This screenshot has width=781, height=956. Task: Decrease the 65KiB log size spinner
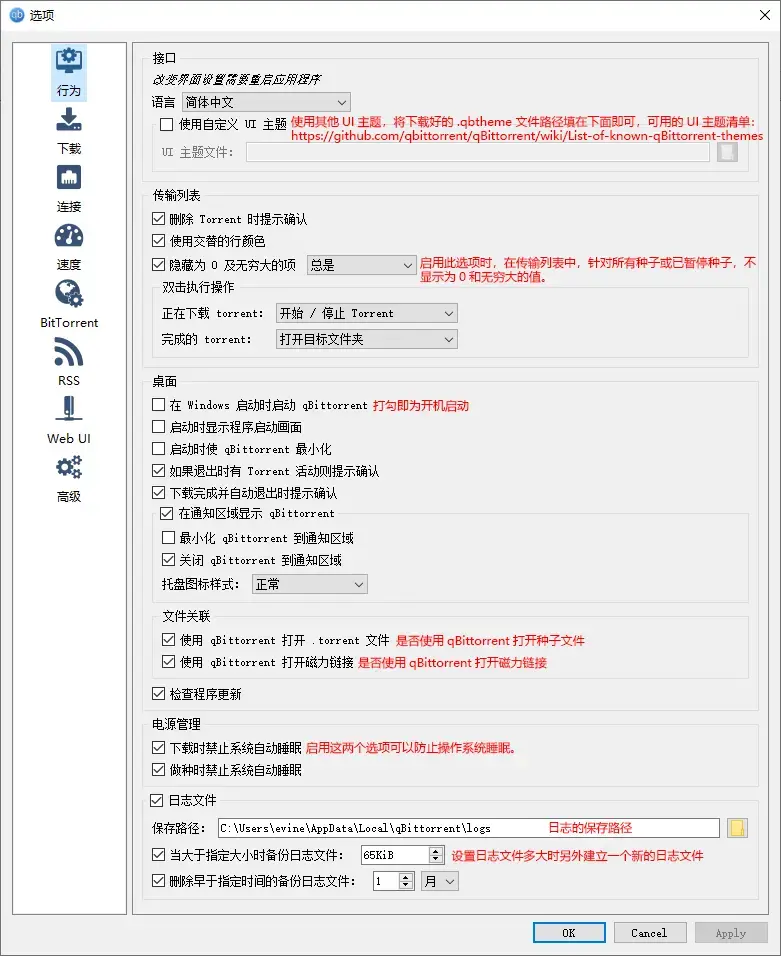(x=435, y=859)
